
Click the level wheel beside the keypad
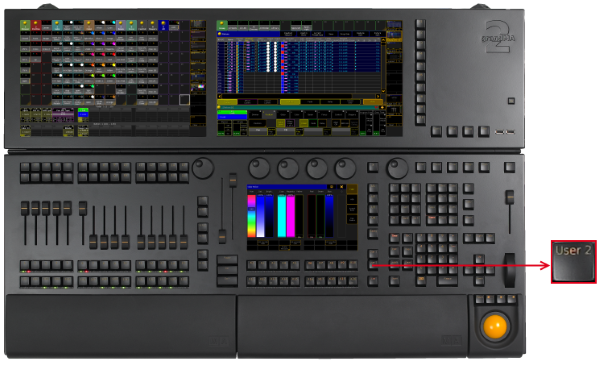tap(509, 270)
